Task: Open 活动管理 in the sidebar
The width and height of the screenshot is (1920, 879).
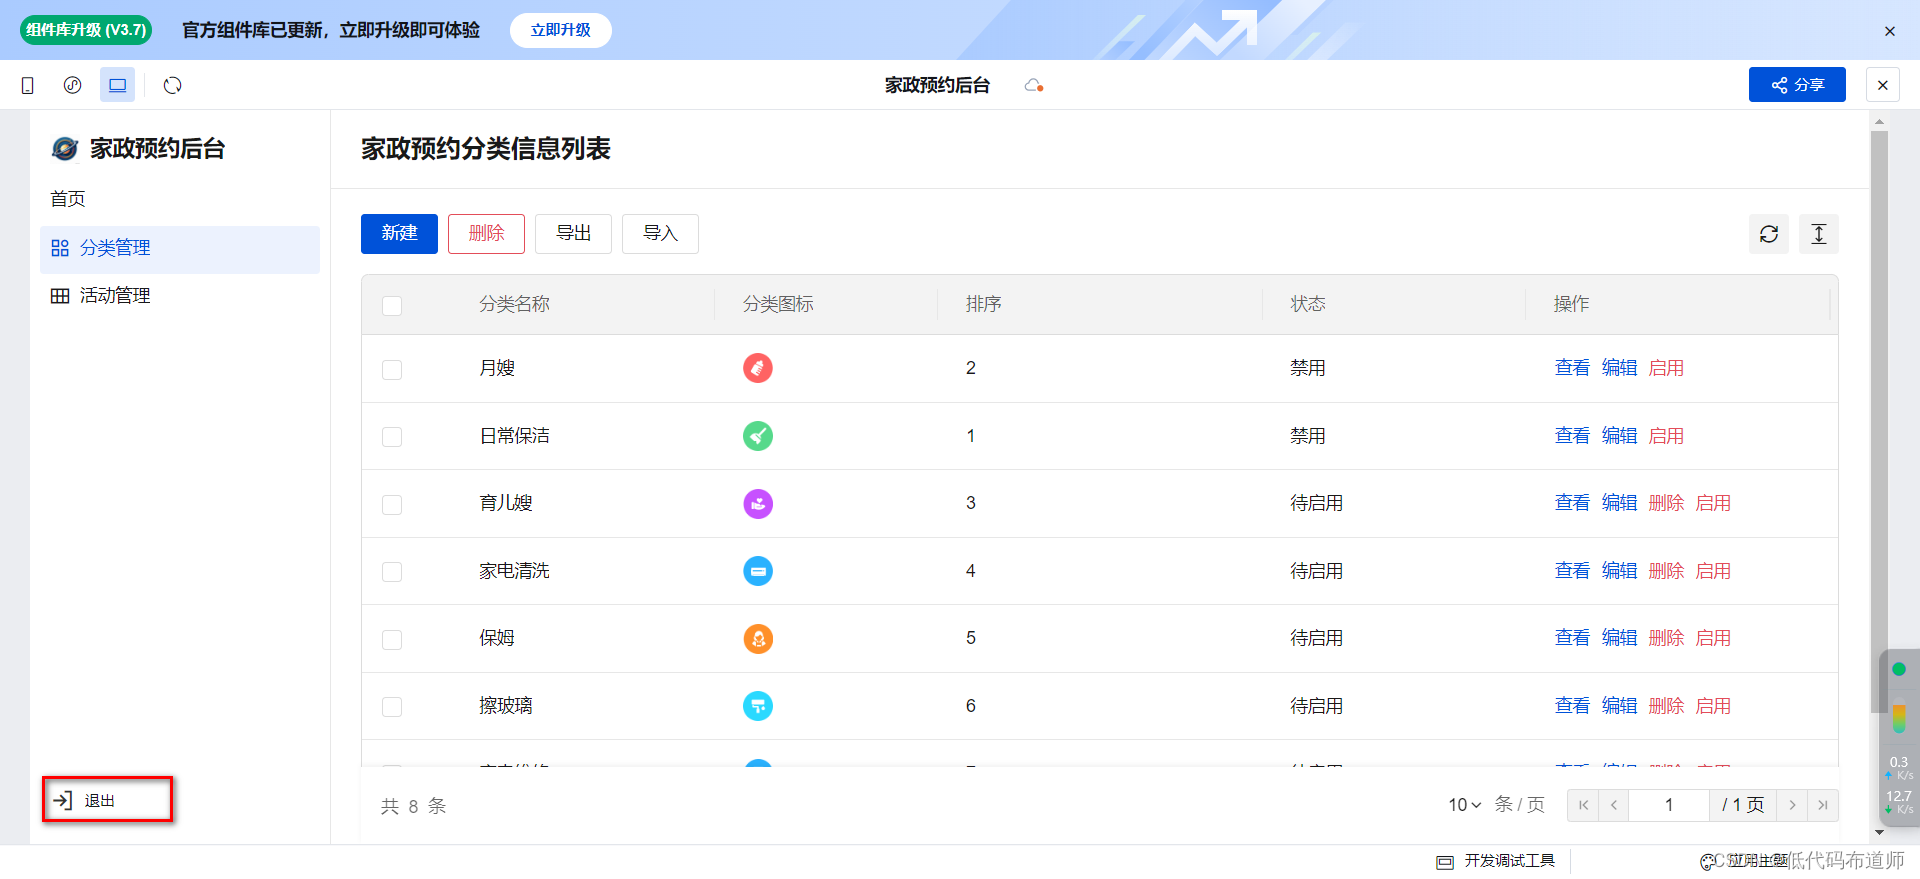Action: (180, 296)
